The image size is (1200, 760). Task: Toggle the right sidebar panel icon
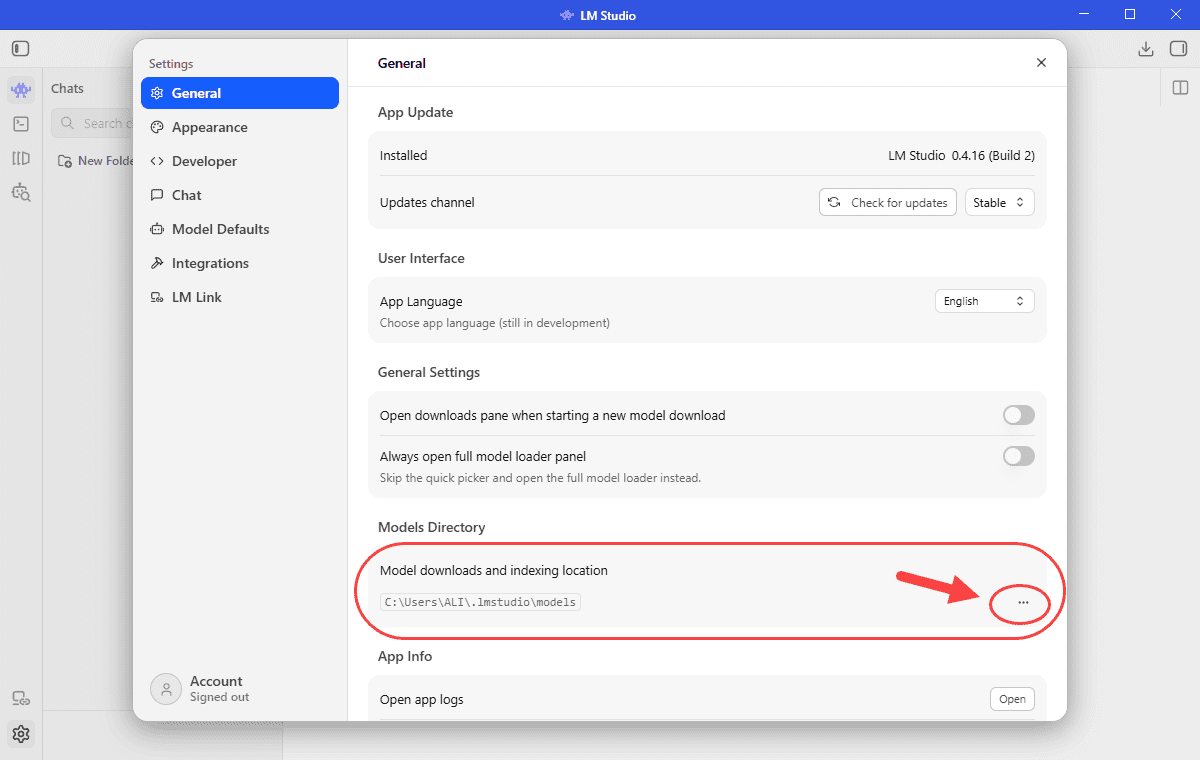1178,49
